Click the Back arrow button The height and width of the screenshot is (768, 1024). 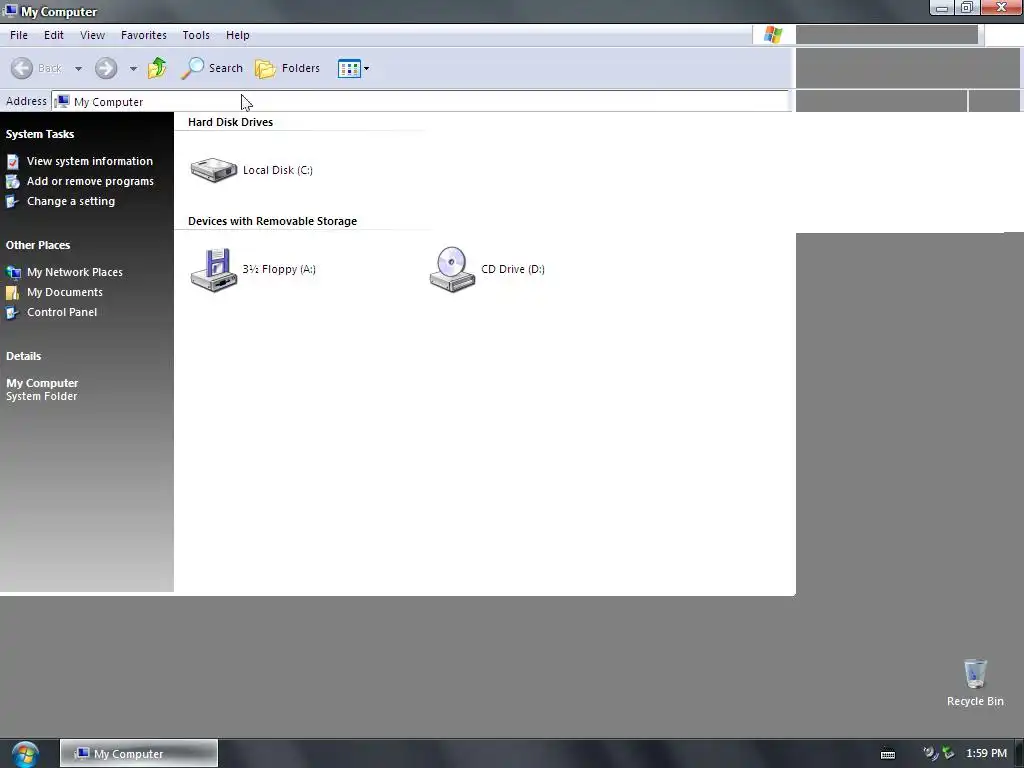click(22, 68)
